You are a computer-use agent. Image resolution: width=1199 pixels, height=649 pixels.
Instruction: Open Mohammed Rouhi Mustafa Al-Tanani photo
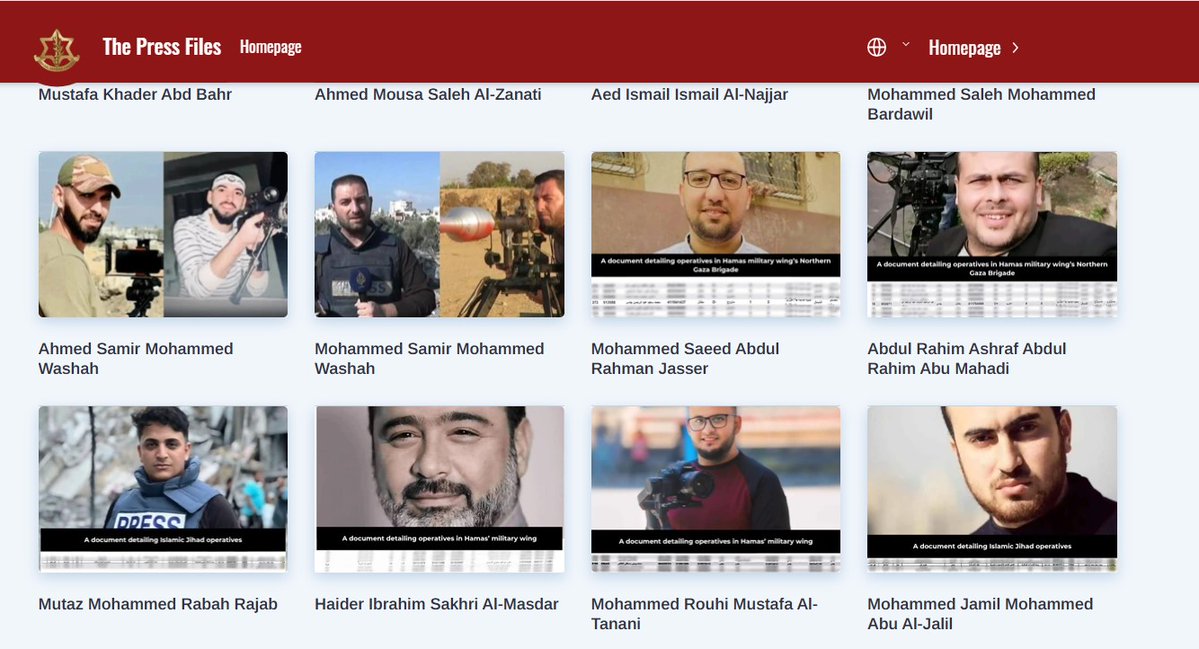click(x=716, y=488)
